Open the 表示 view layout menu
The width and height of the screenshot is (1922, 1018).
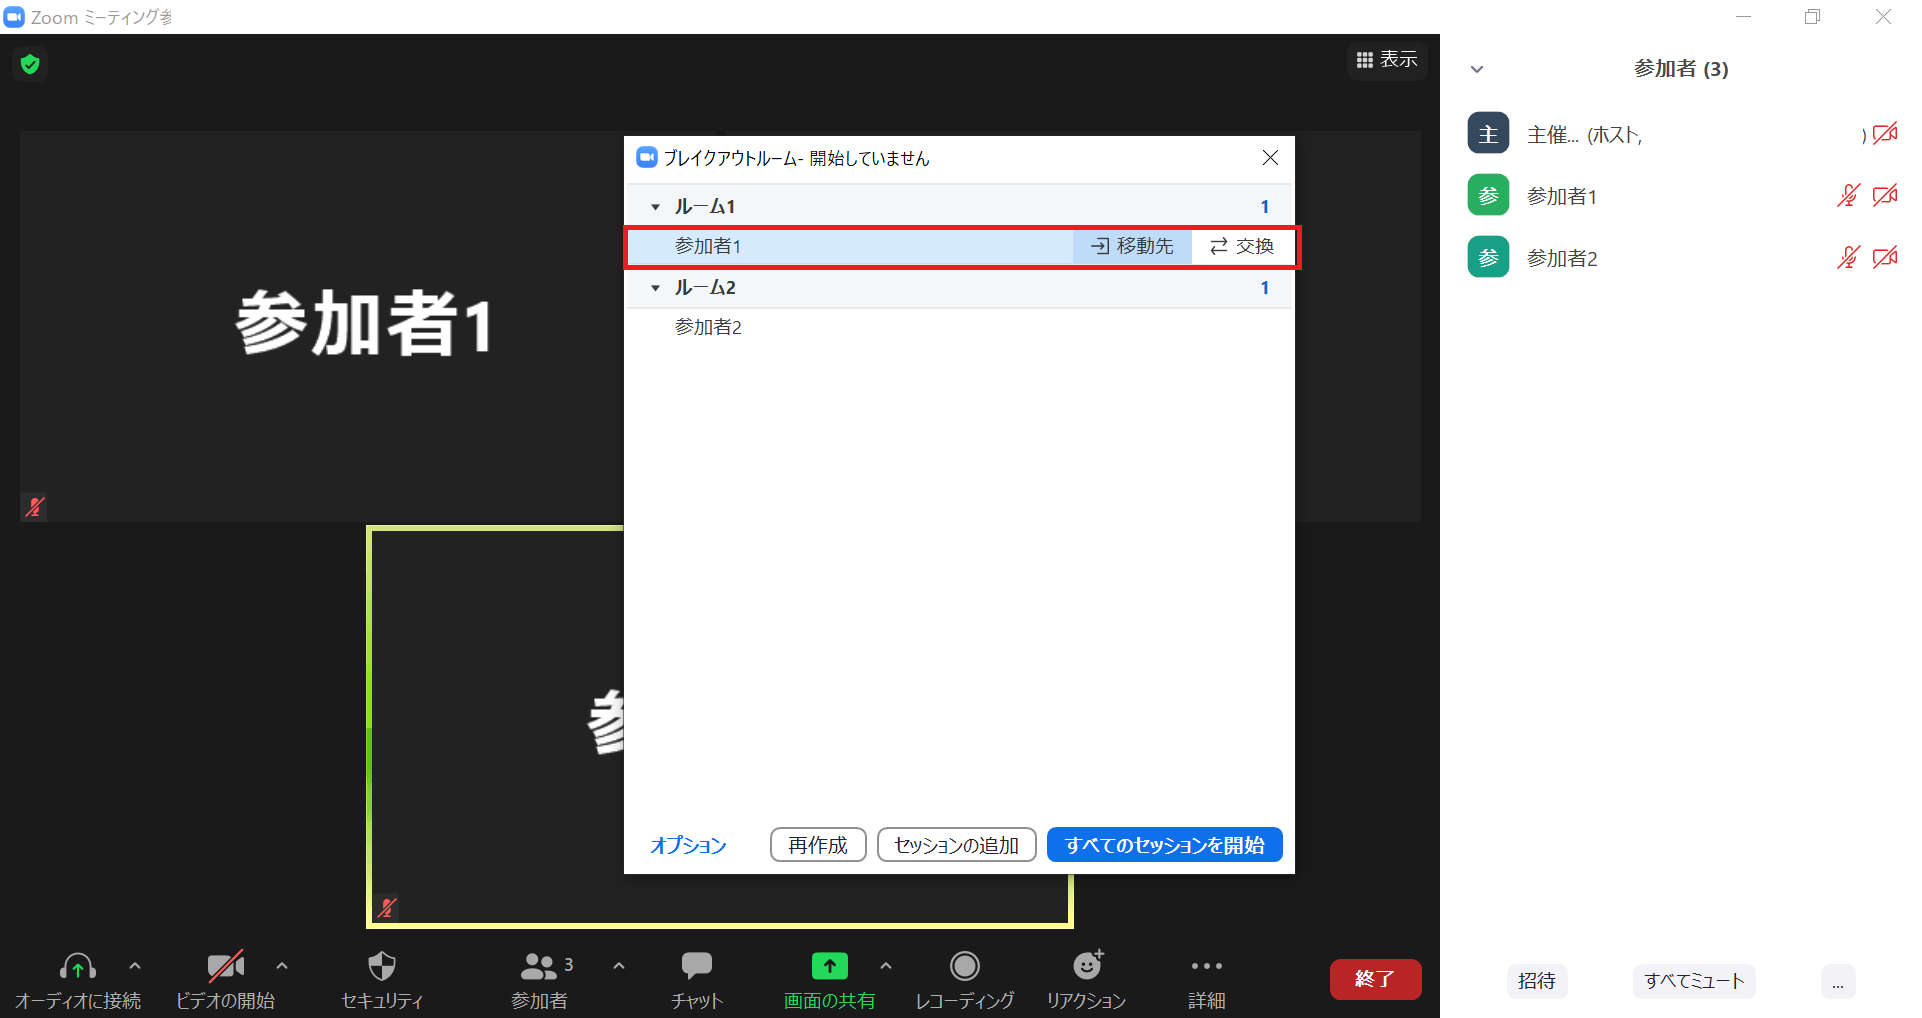[1386, 60]
